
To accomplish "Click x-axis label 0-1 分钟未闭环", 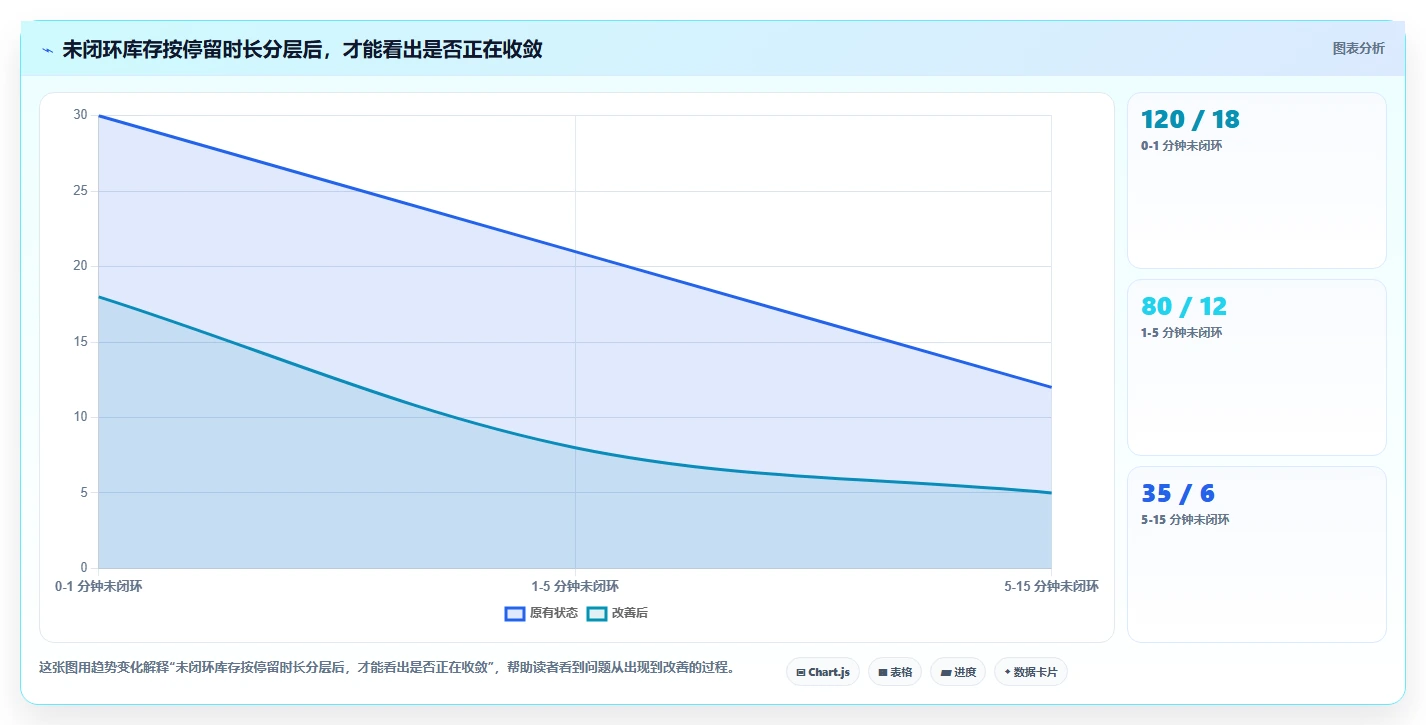I will (x=99, y=587).
